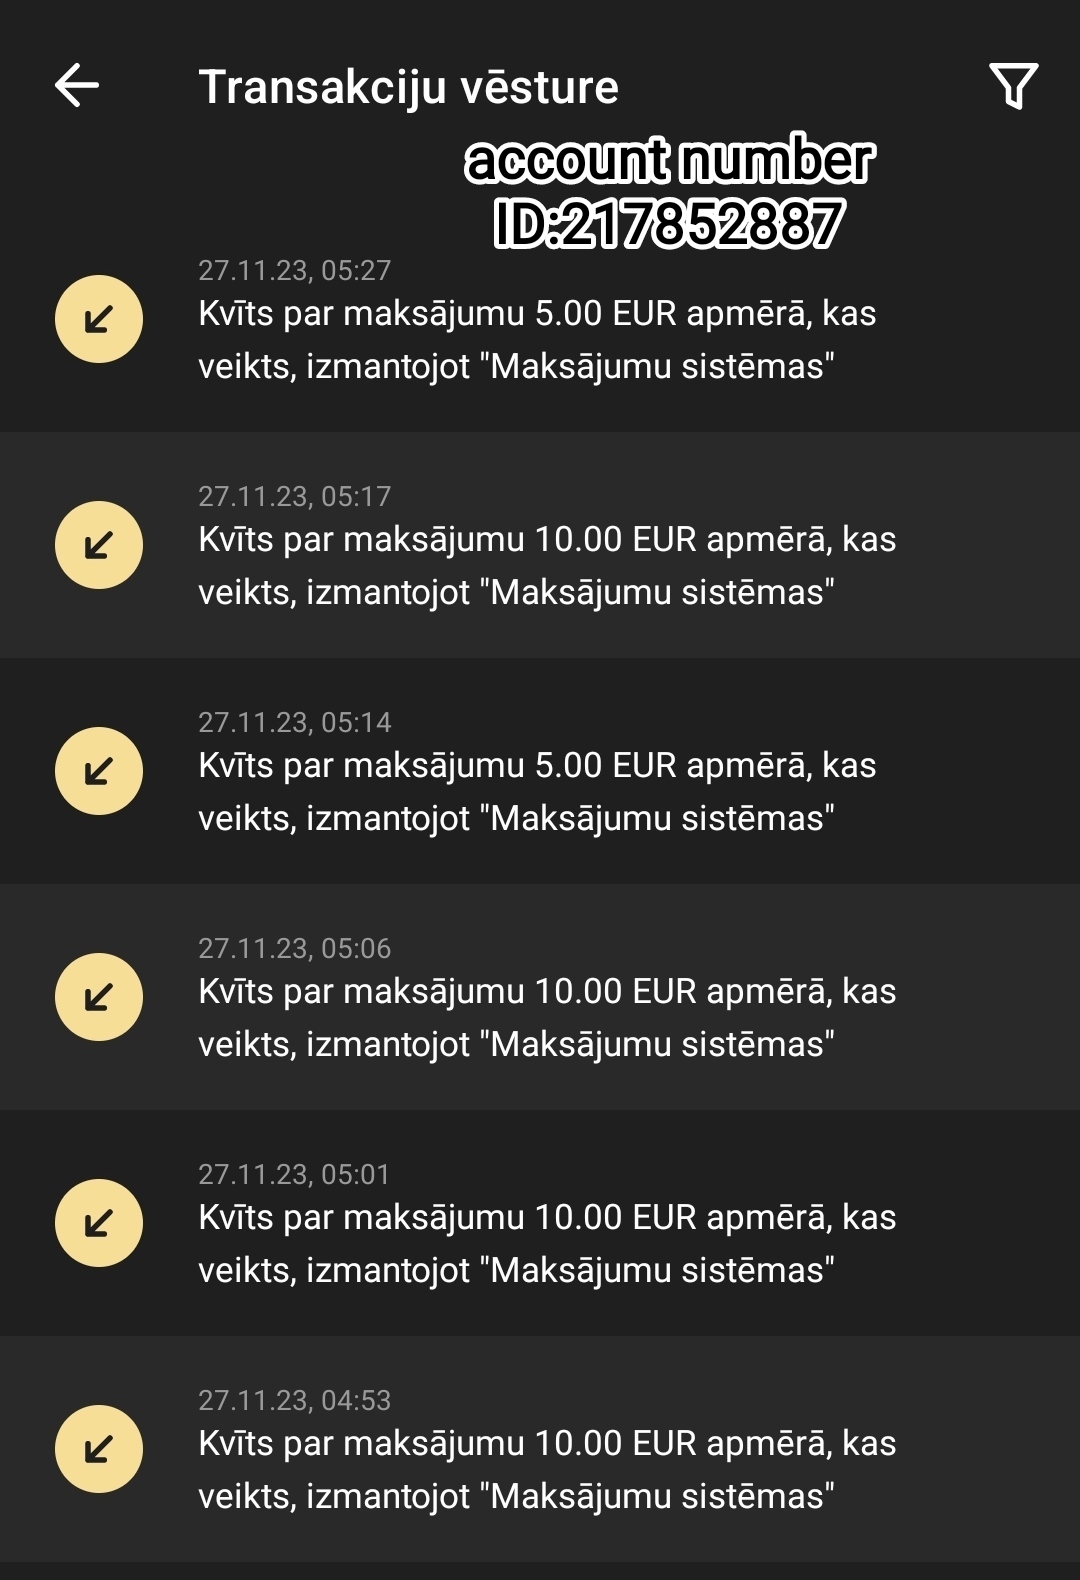The width and height of the screenshot is (1080, 1580).
Task: Click the arrow icon for the 05:01 transaction
Action: (98, 1223)
